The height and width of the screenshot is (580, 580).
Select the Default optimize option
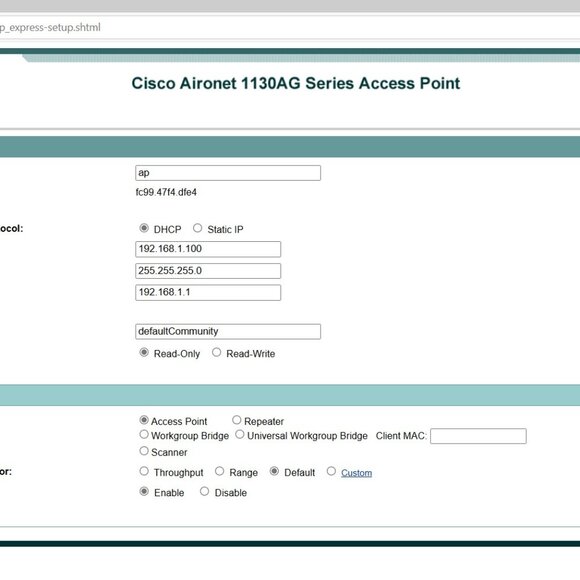(274, 471)
